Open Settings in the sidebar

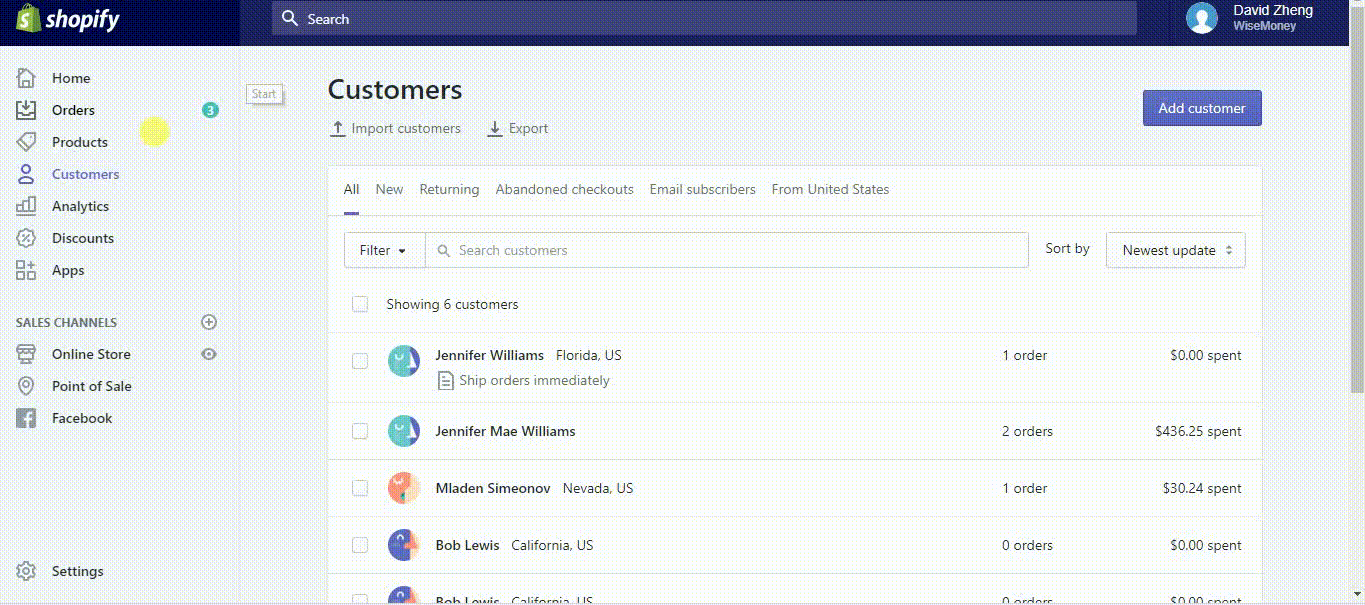click(78, 571)
